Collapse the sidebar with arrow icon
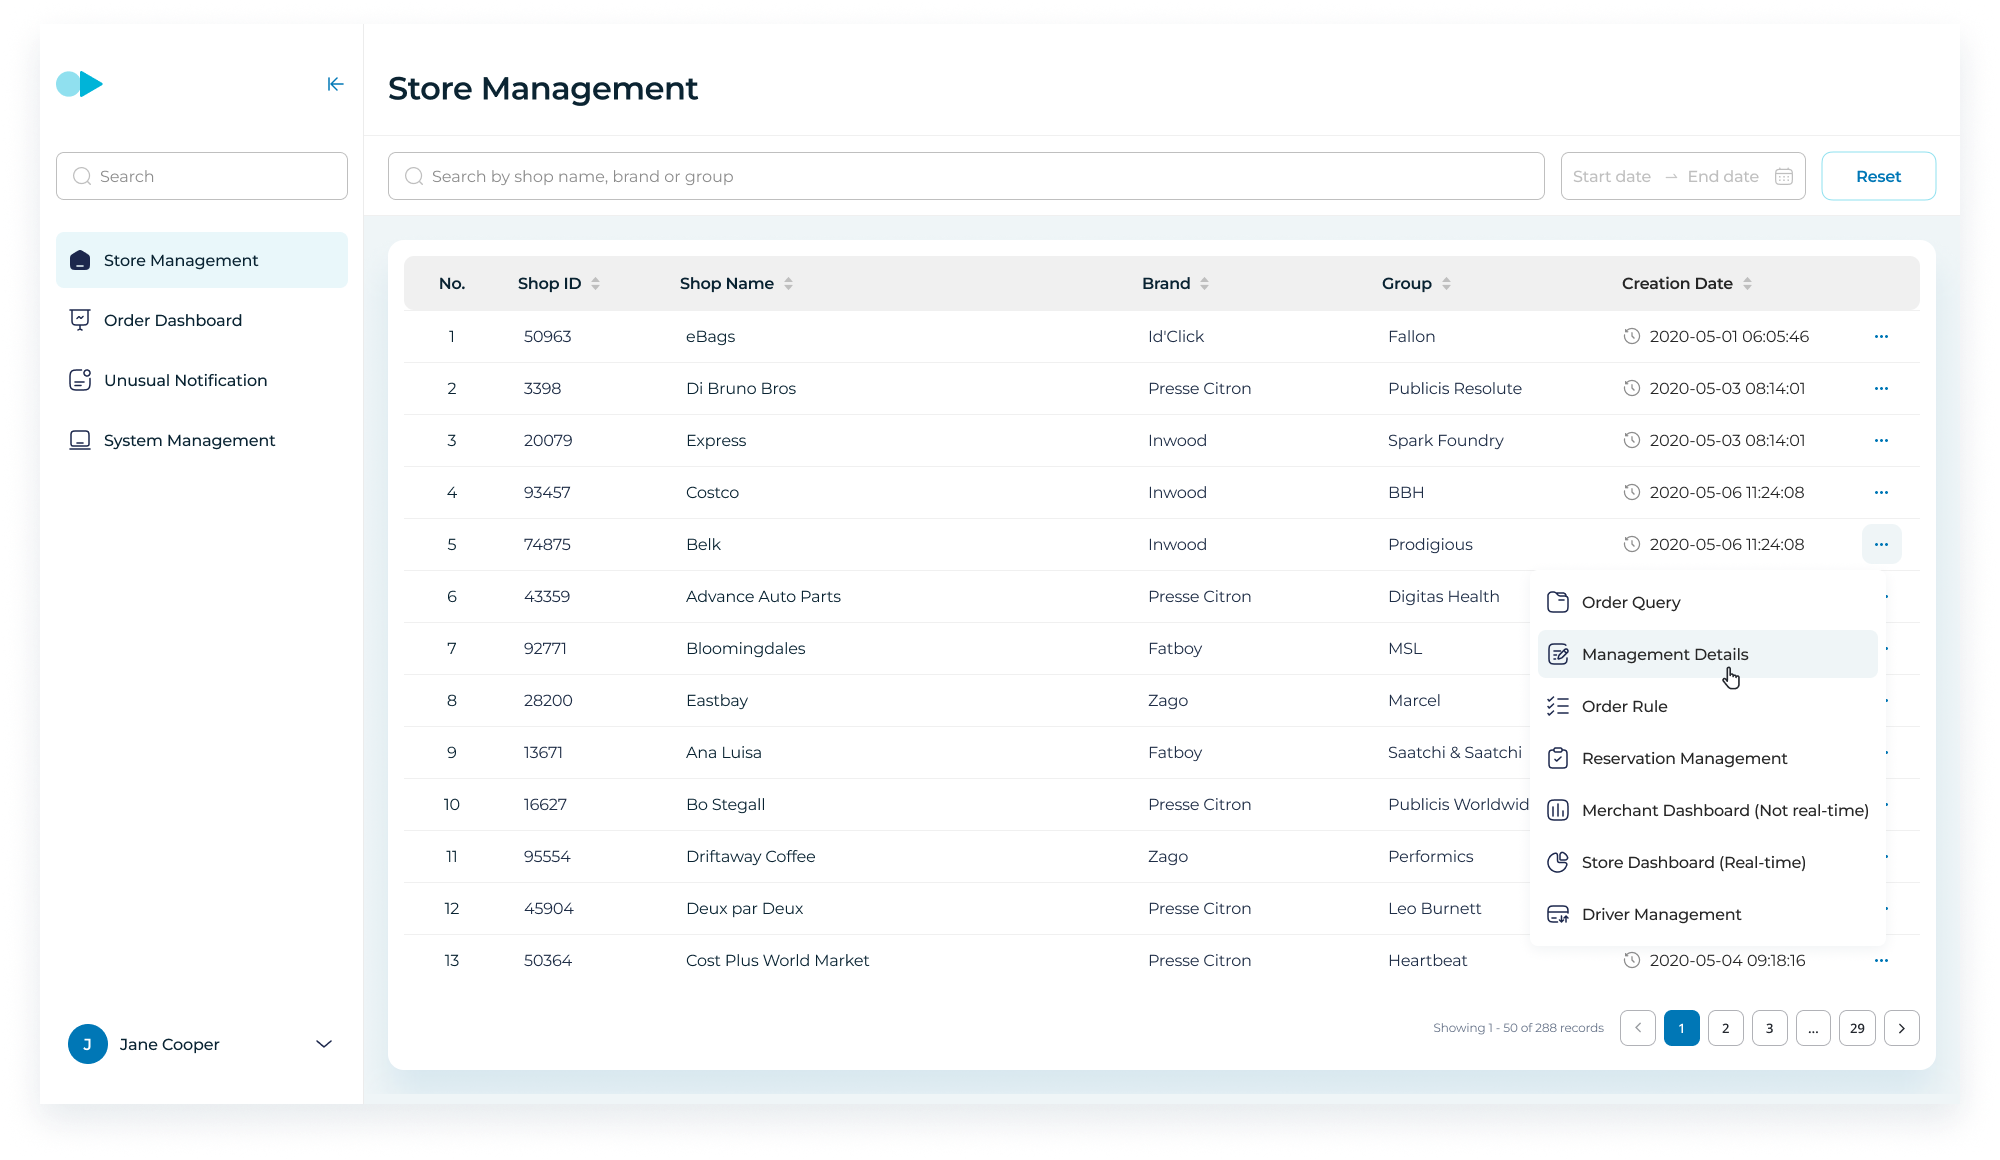Image resolution: width=2000 pixels, height=1160 pixels. pos(335,84)
